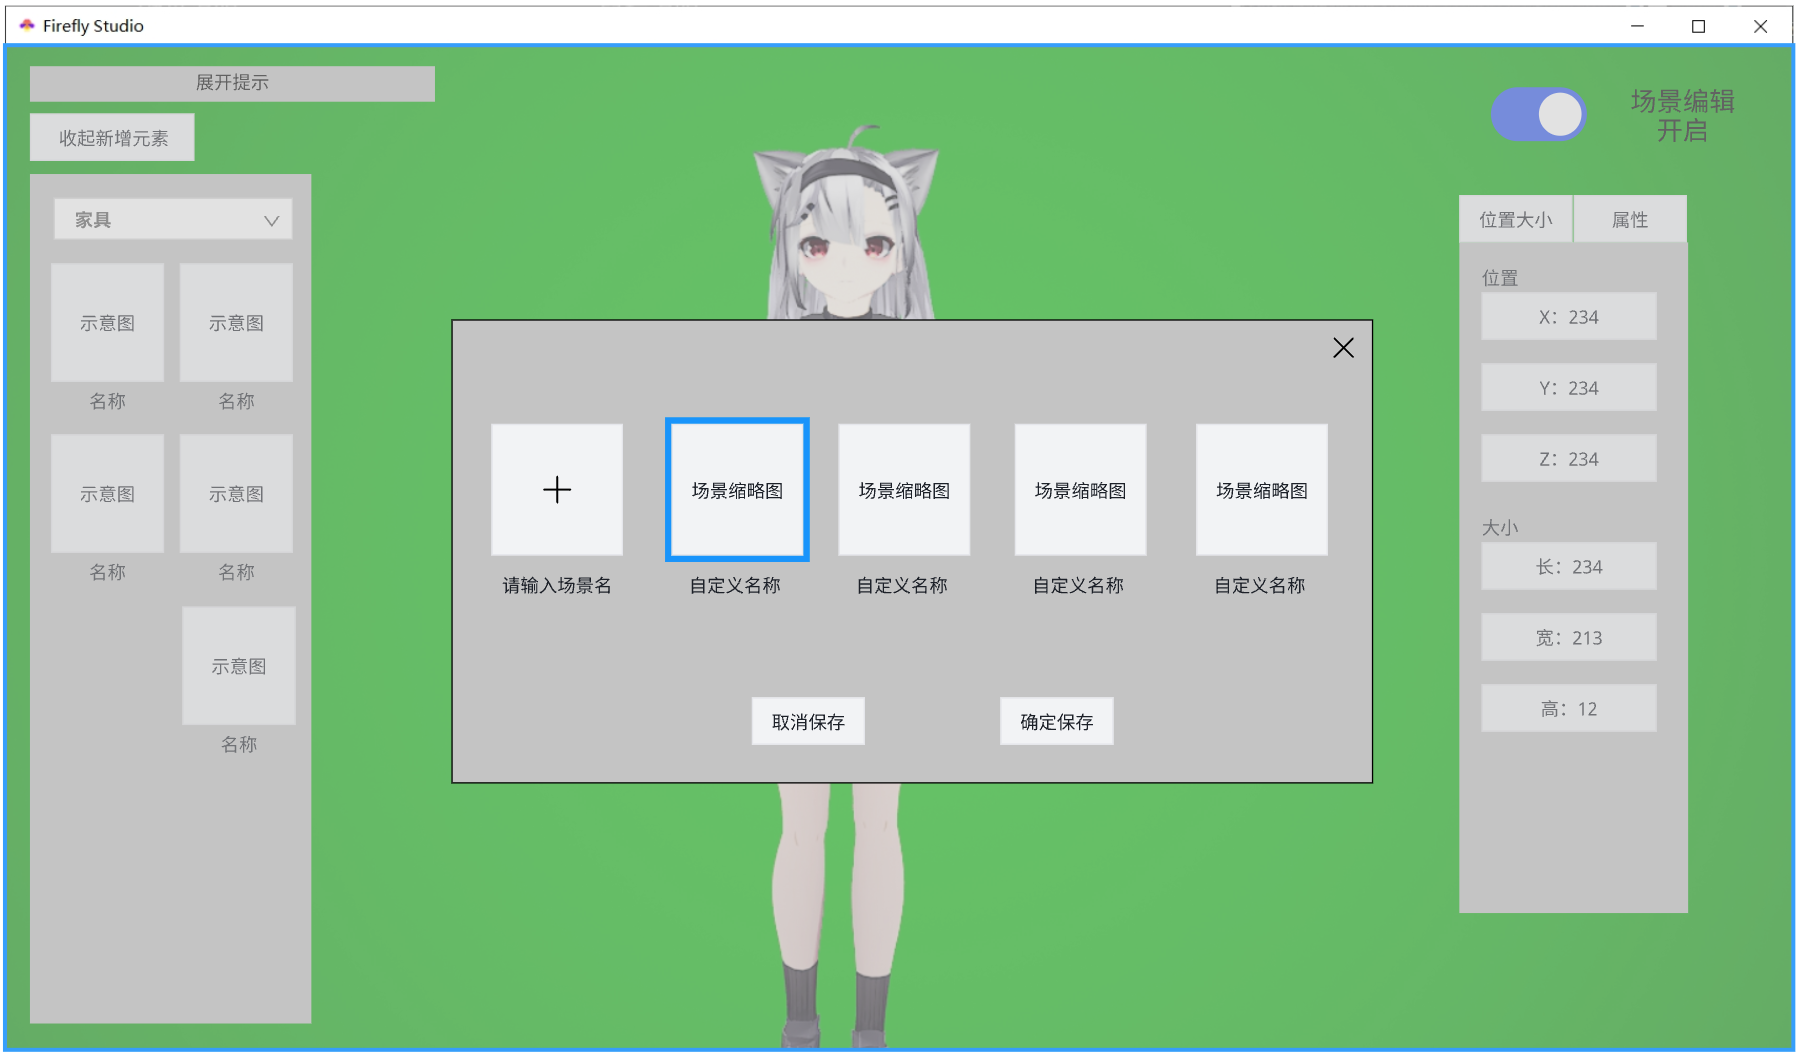Select the highlighted 场景缩略图 thumbnail
This screenshot has height=1060, width=1804.
[x=737, y=490]
